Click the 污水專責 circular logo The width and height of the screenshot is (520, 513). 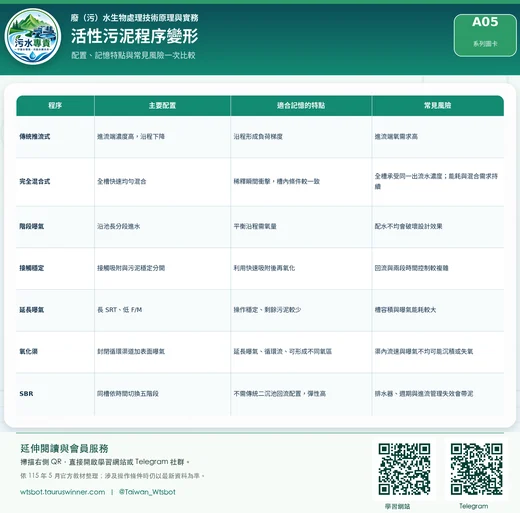click(33, 36)
